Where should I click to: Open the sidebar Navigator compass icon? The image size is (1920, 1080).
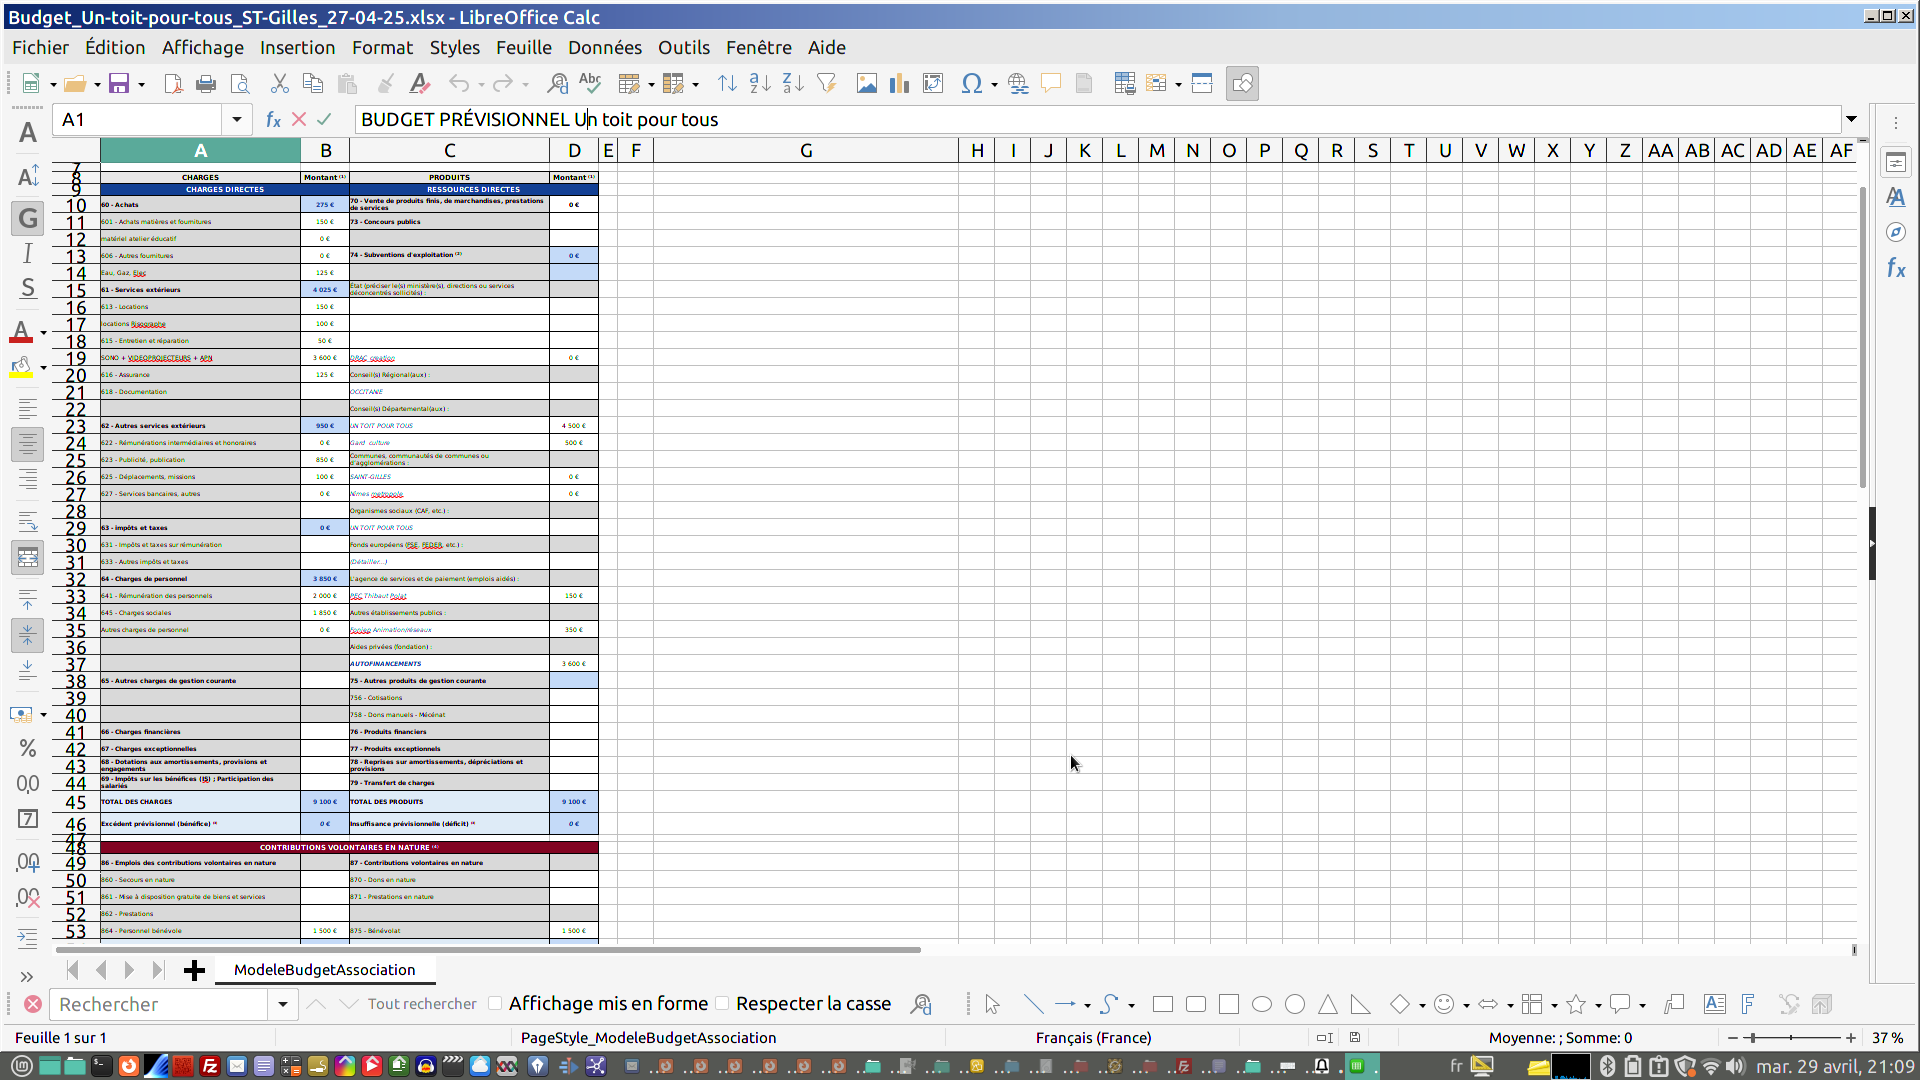(x=1896, y=232)
